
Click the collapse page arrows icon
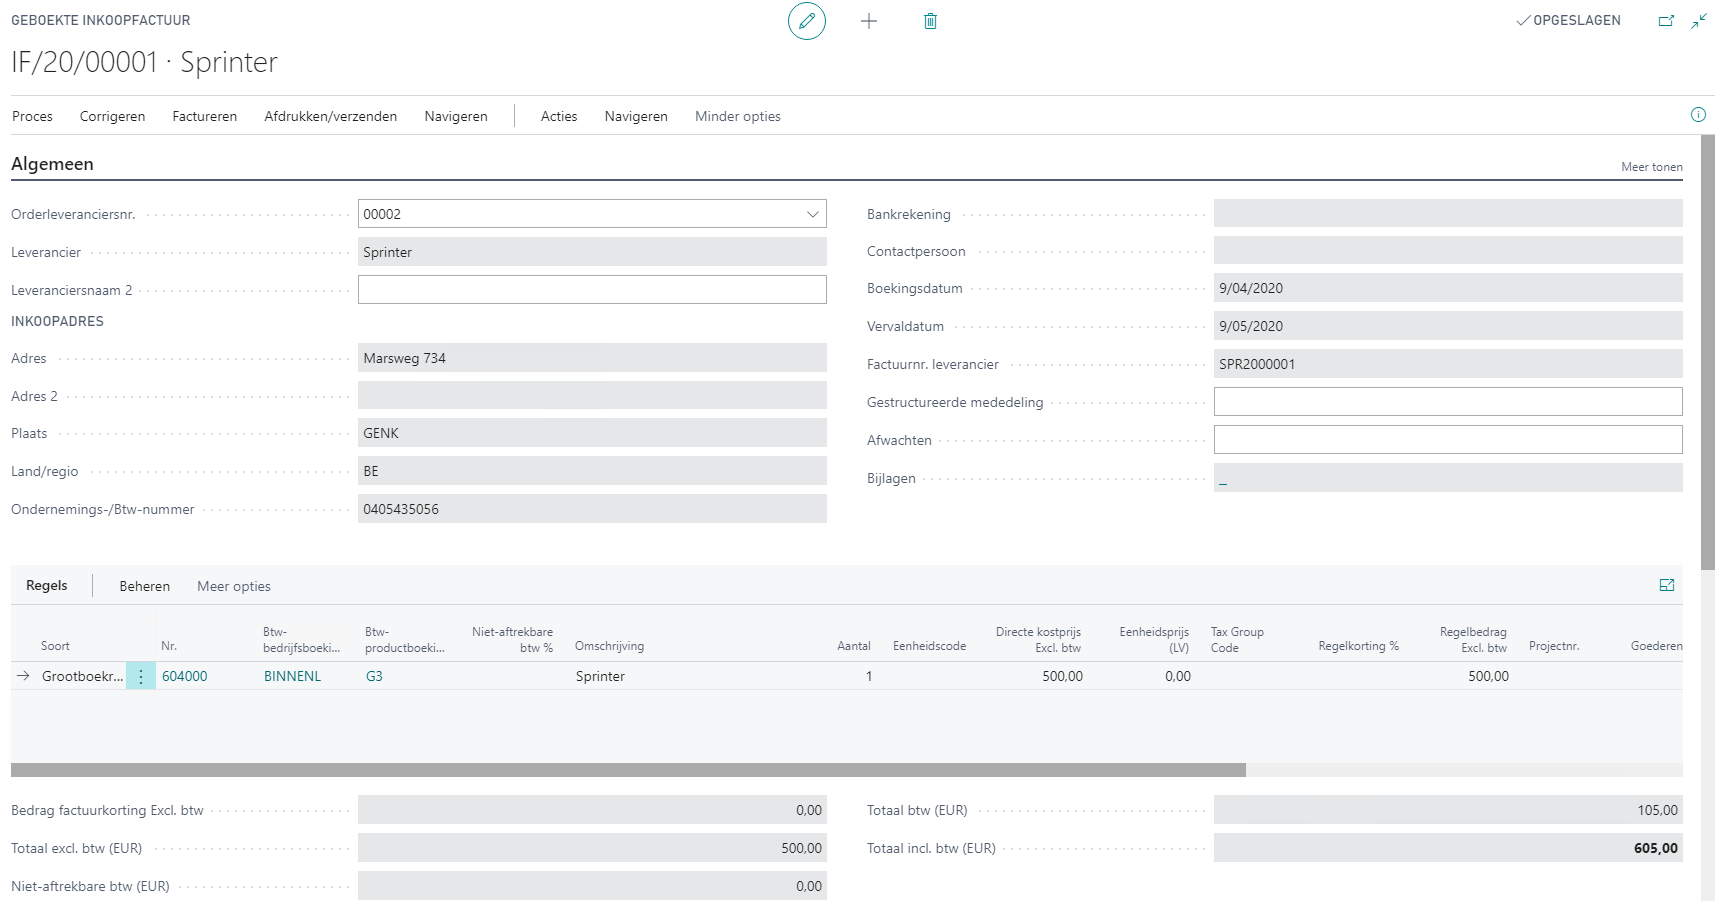click(x=1699, y=21)
